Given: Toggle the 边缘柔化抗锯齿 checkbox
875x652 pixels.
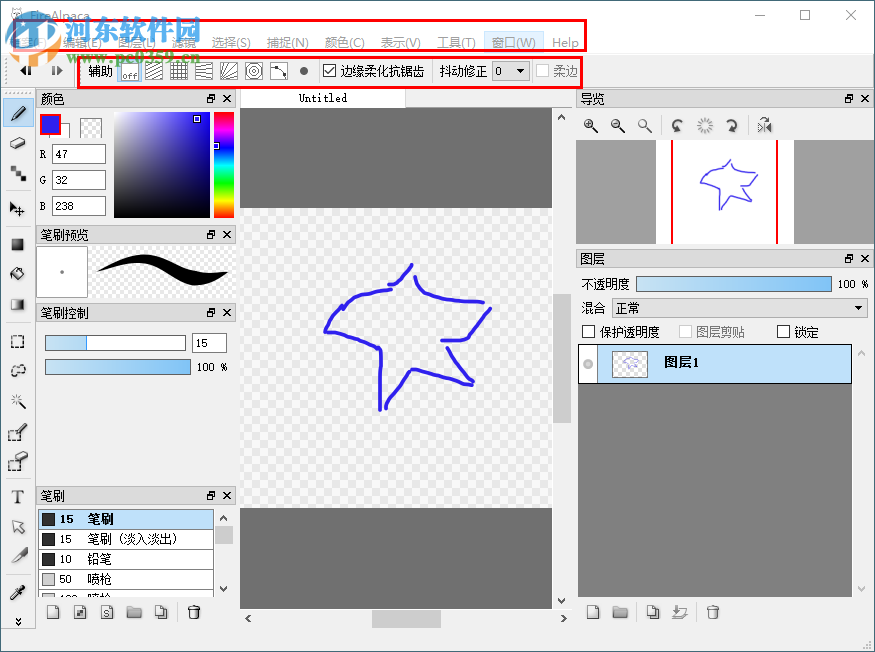Looking at the screenshot, I should [x=329, y=71].
